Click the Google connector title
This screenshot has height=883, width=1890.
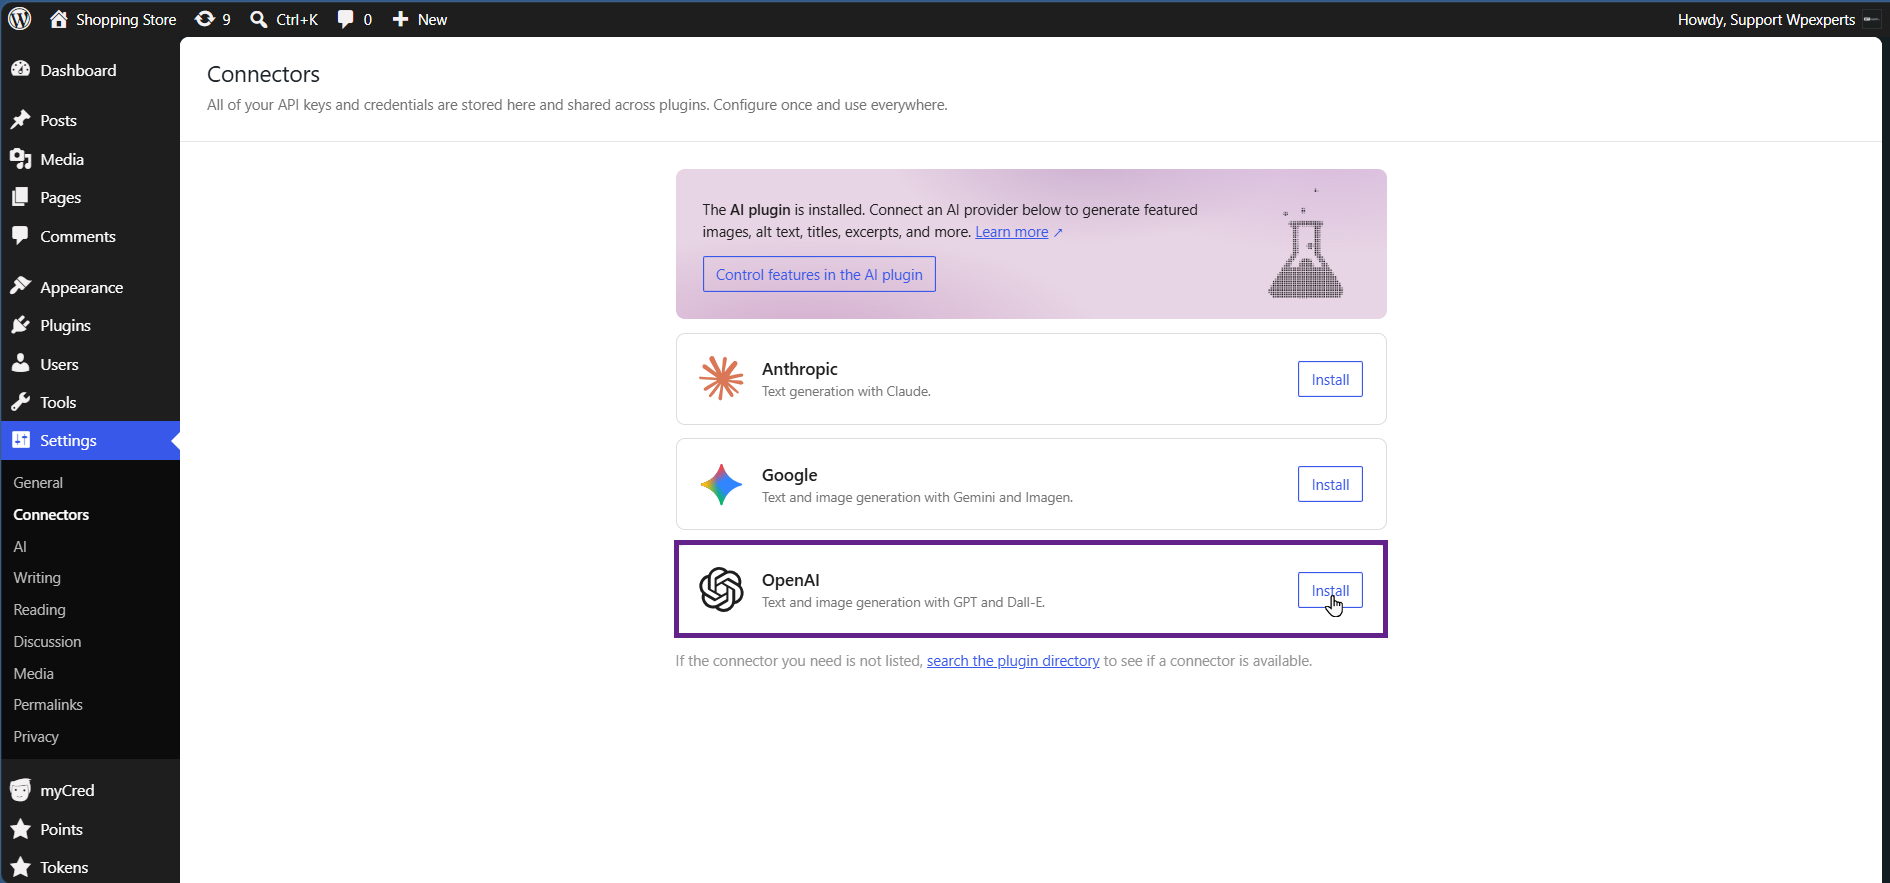click(x=789, y=475)
